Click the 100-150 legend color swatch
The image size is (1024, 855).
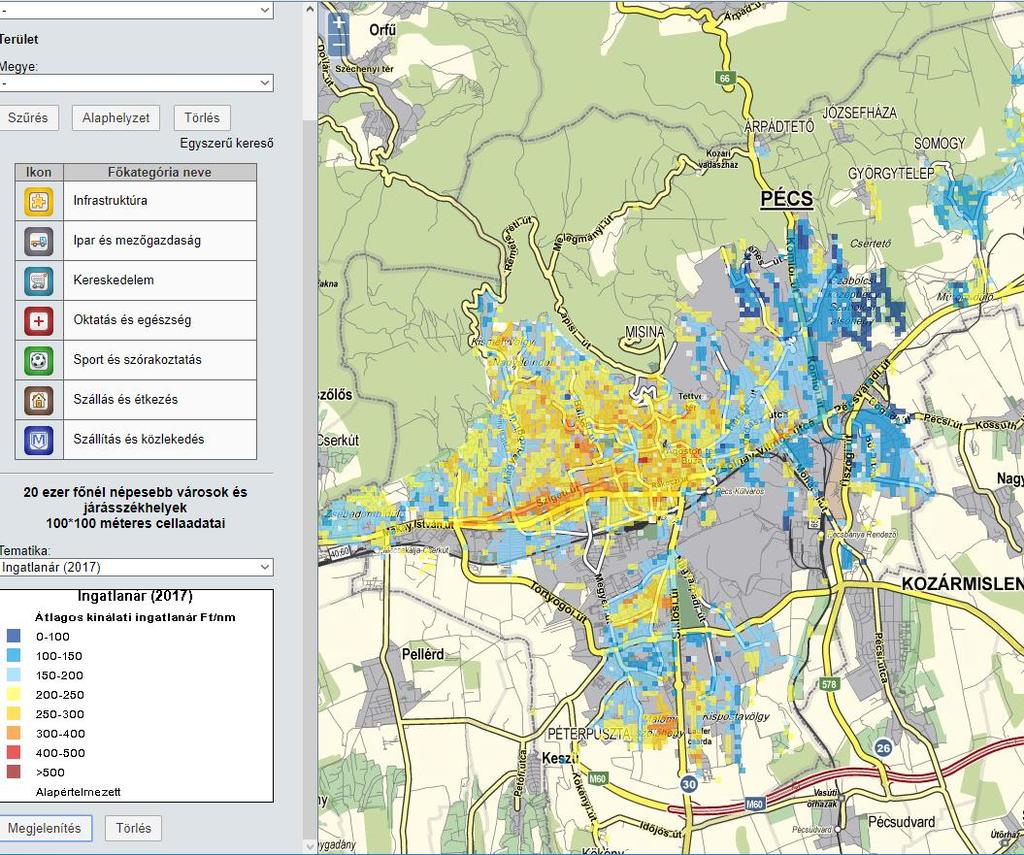pyautogui.click(x=13, y=655)
